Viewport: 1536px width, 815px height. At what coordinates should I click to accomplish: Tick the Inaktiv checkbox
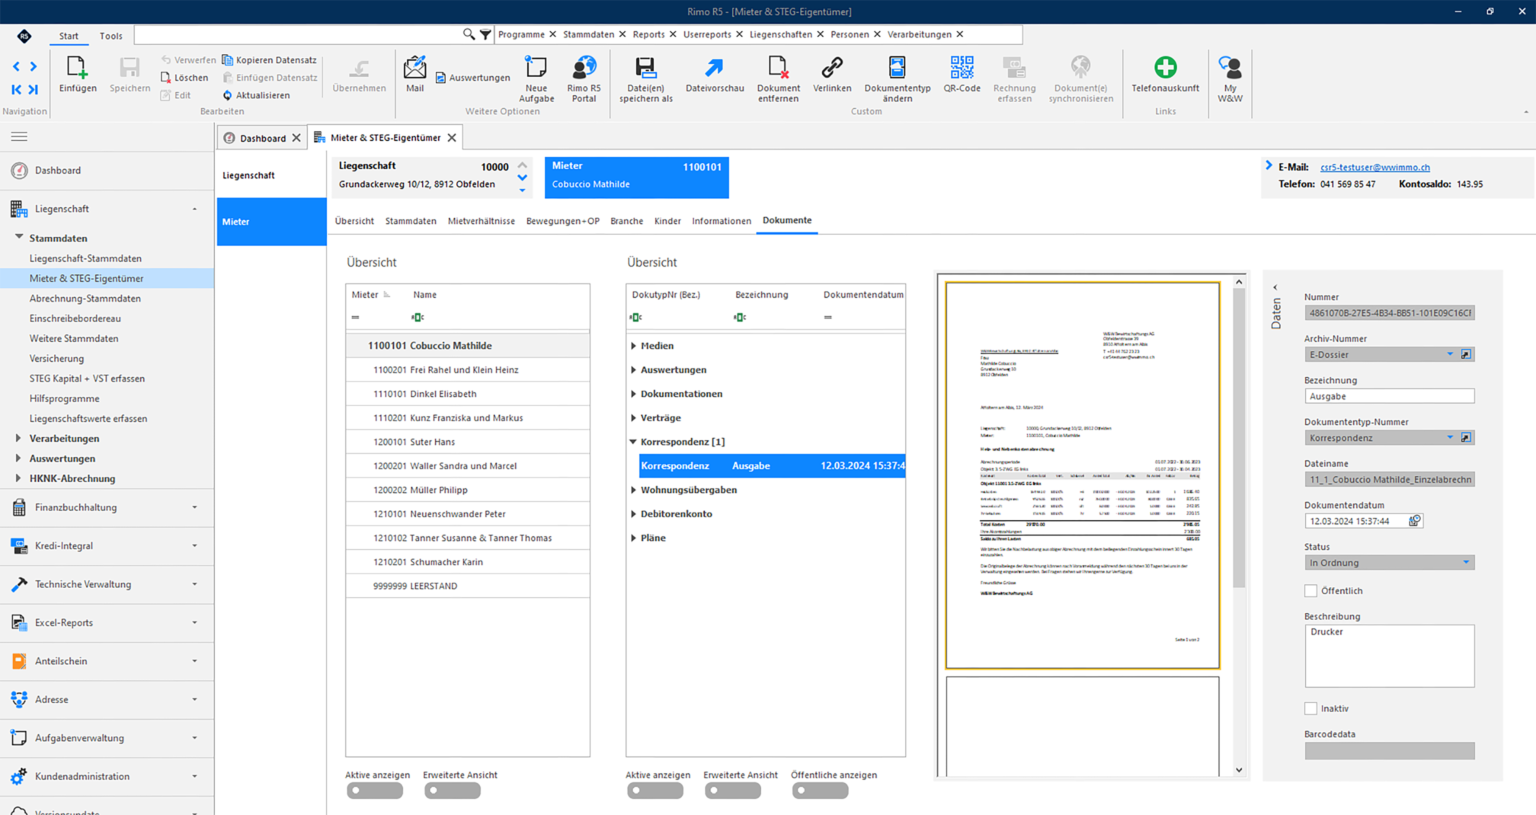1310,709
